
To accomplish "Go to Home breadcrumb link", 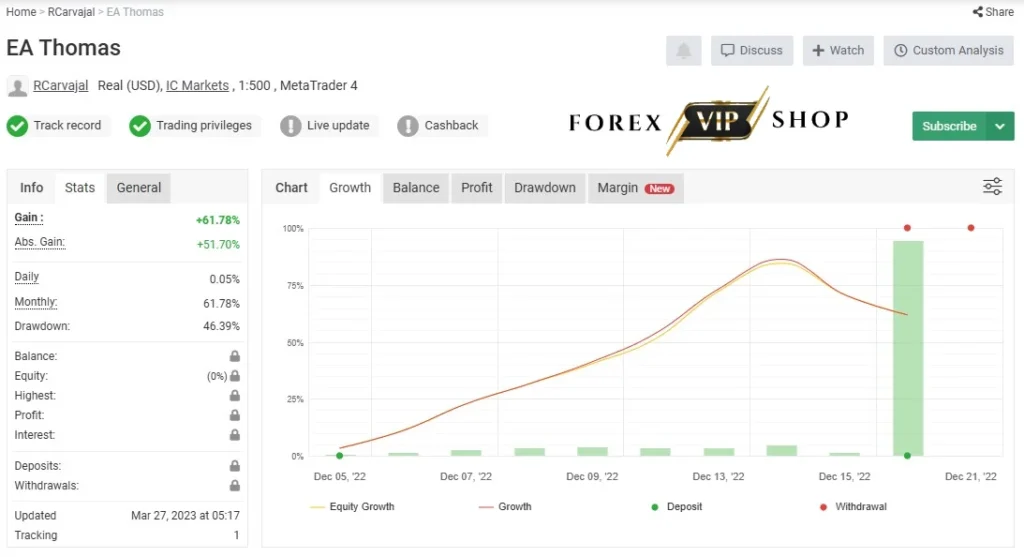I will pyautogui.click(x=21, y=12).
